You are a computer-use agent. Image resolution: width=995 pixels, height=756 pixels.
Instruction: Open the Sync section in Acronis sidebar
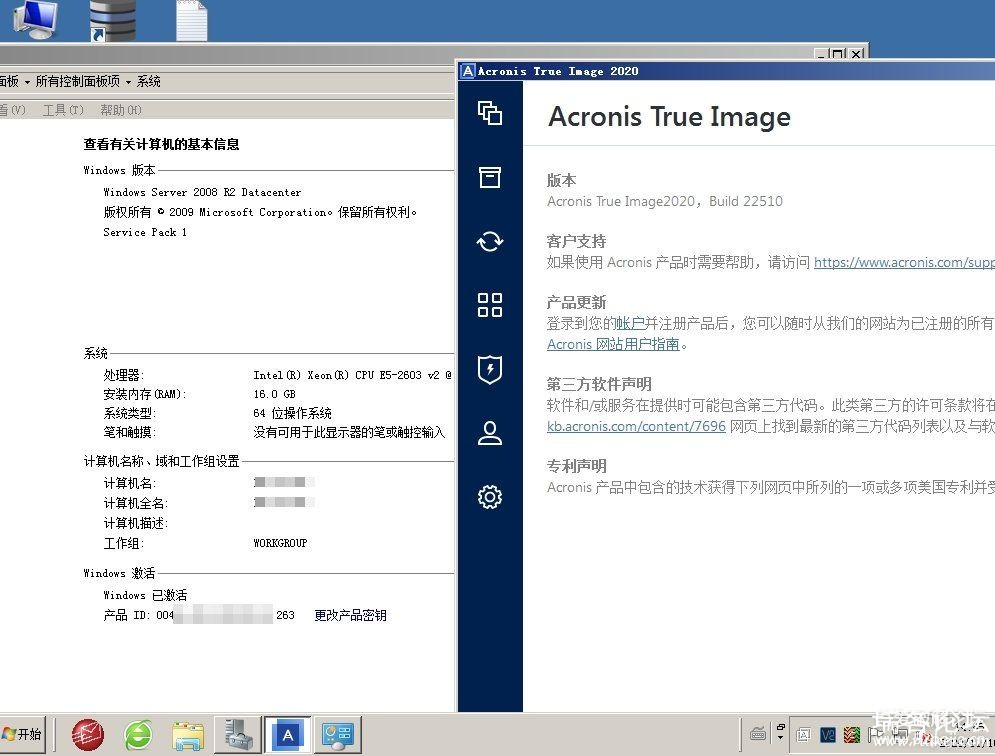[x=490, y=241]
